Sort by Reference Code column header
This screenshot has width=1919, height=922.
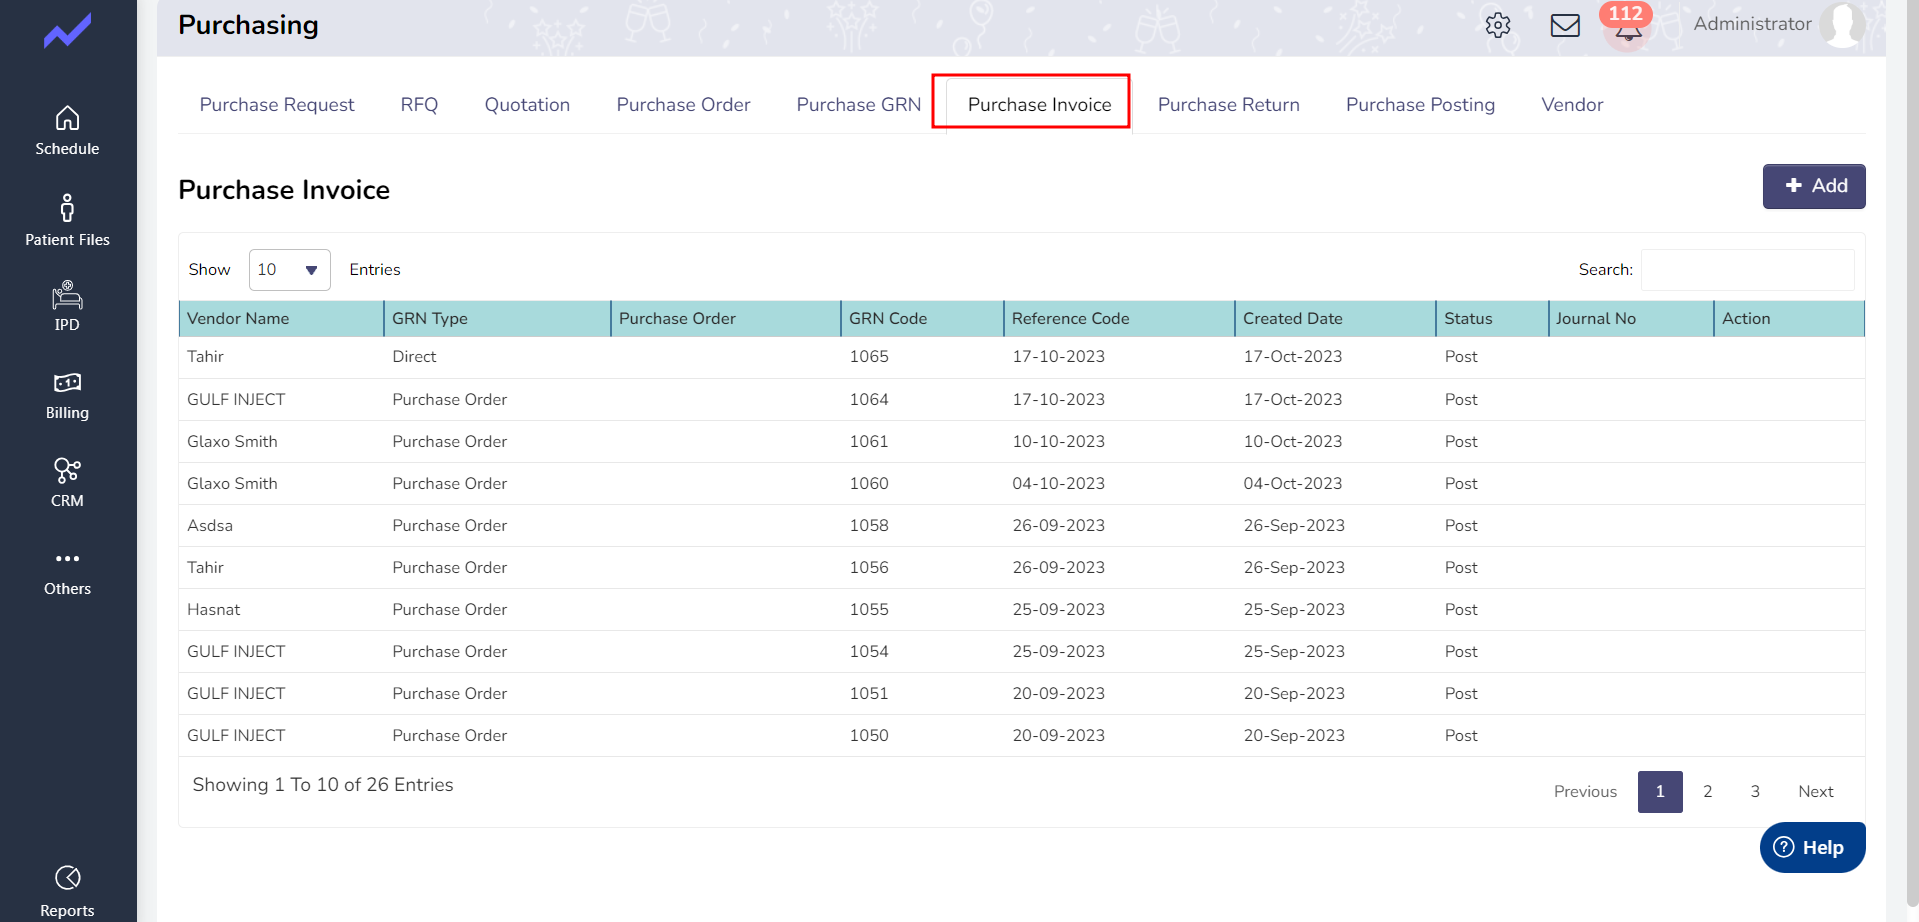pos(1119,319)
